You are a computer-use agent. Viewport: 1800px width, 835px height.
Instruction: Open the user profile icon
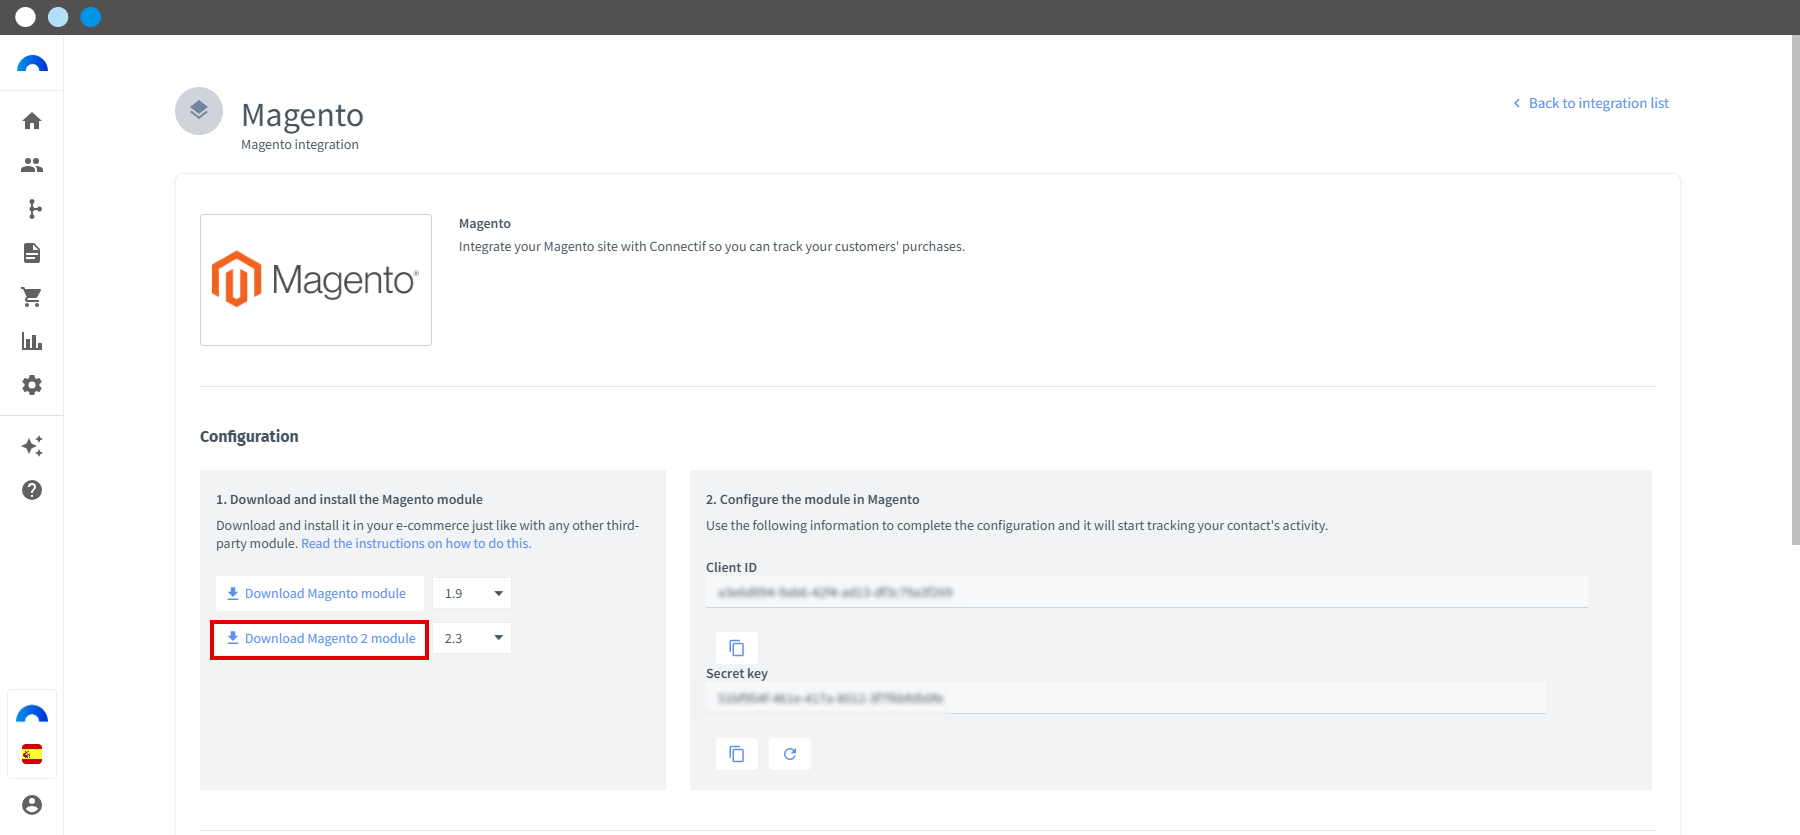coord(32,805)
